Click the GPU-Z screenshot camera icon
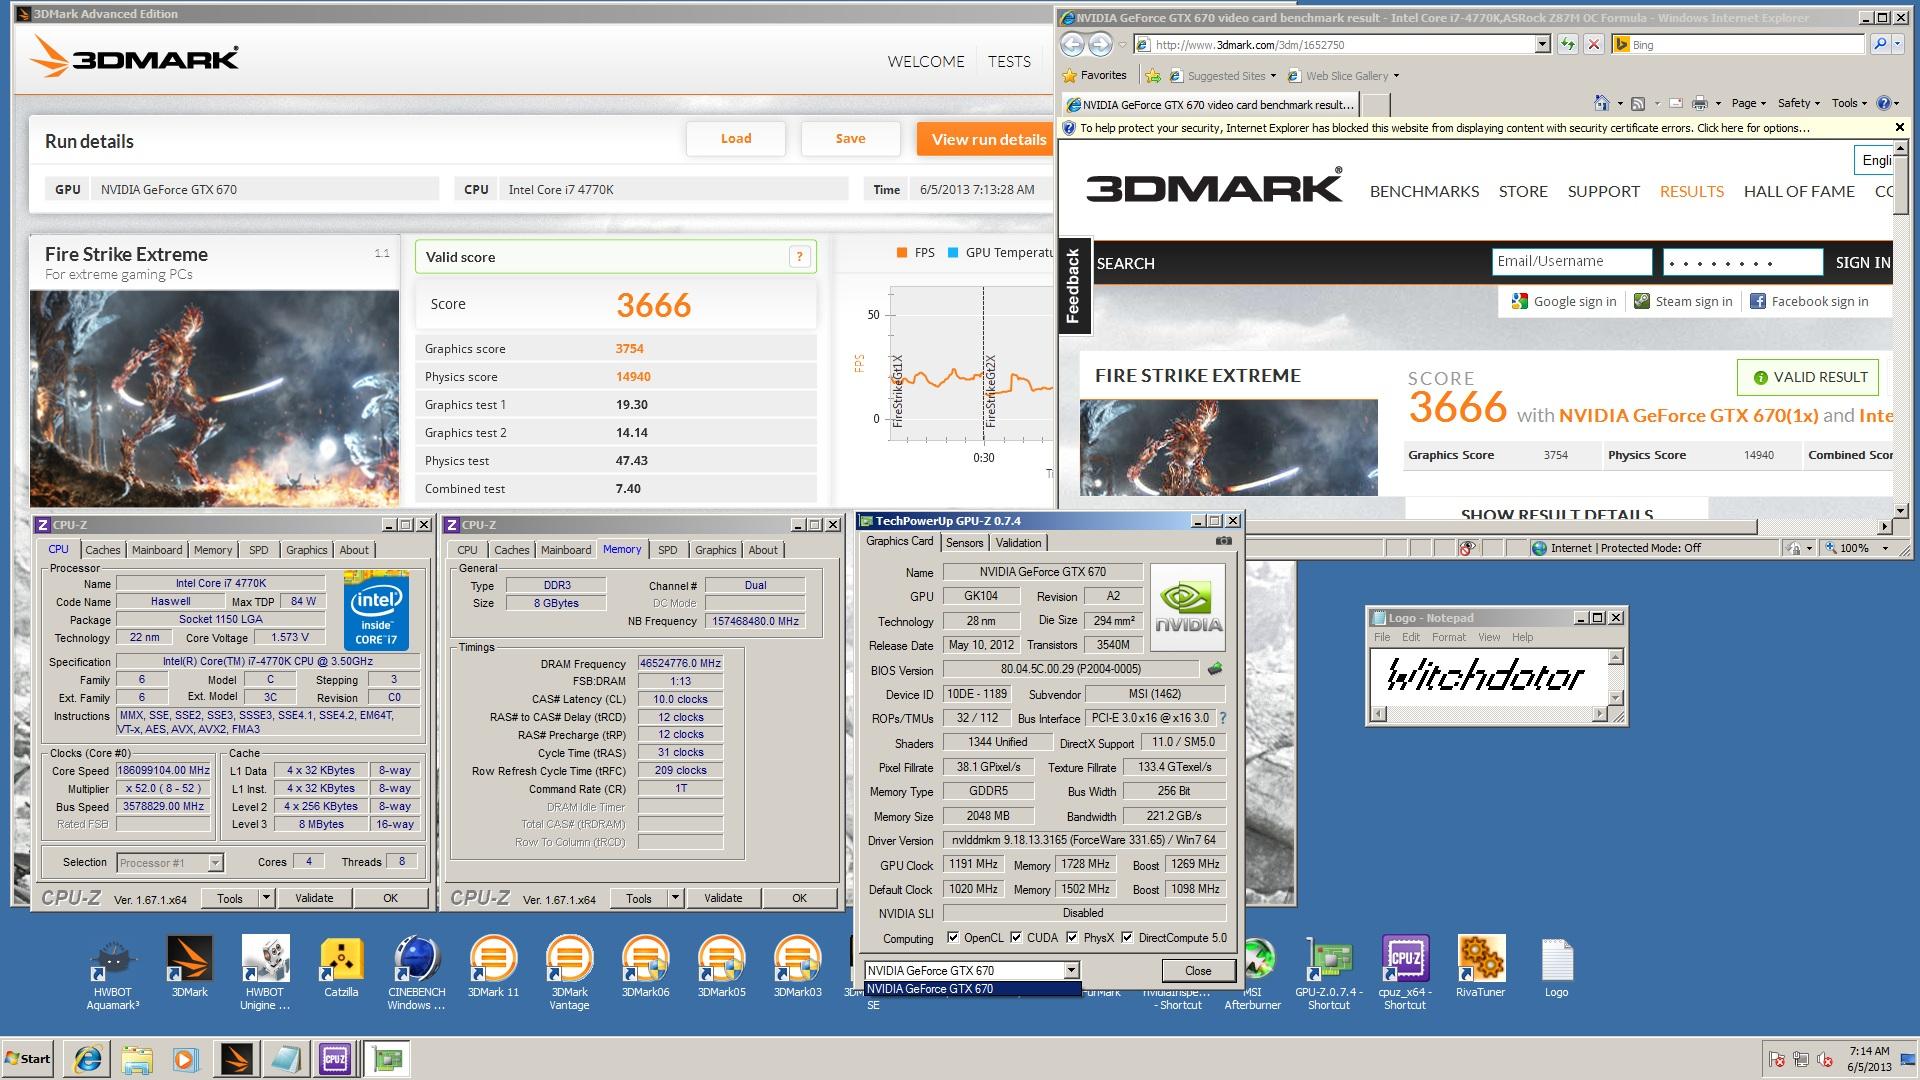The image size is (1920, 1080). (1223, 541)
